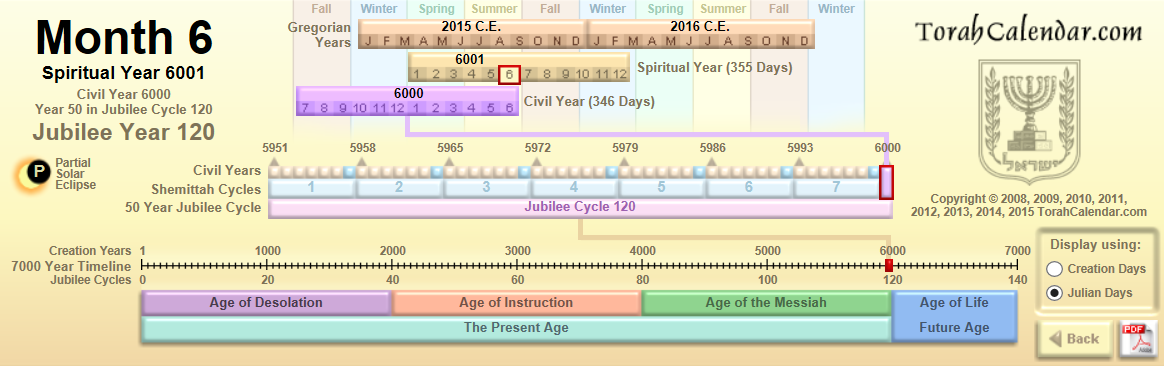Click the triangle marker under year 5993
The image size is (1164, 366).
(x=800, y=161)
